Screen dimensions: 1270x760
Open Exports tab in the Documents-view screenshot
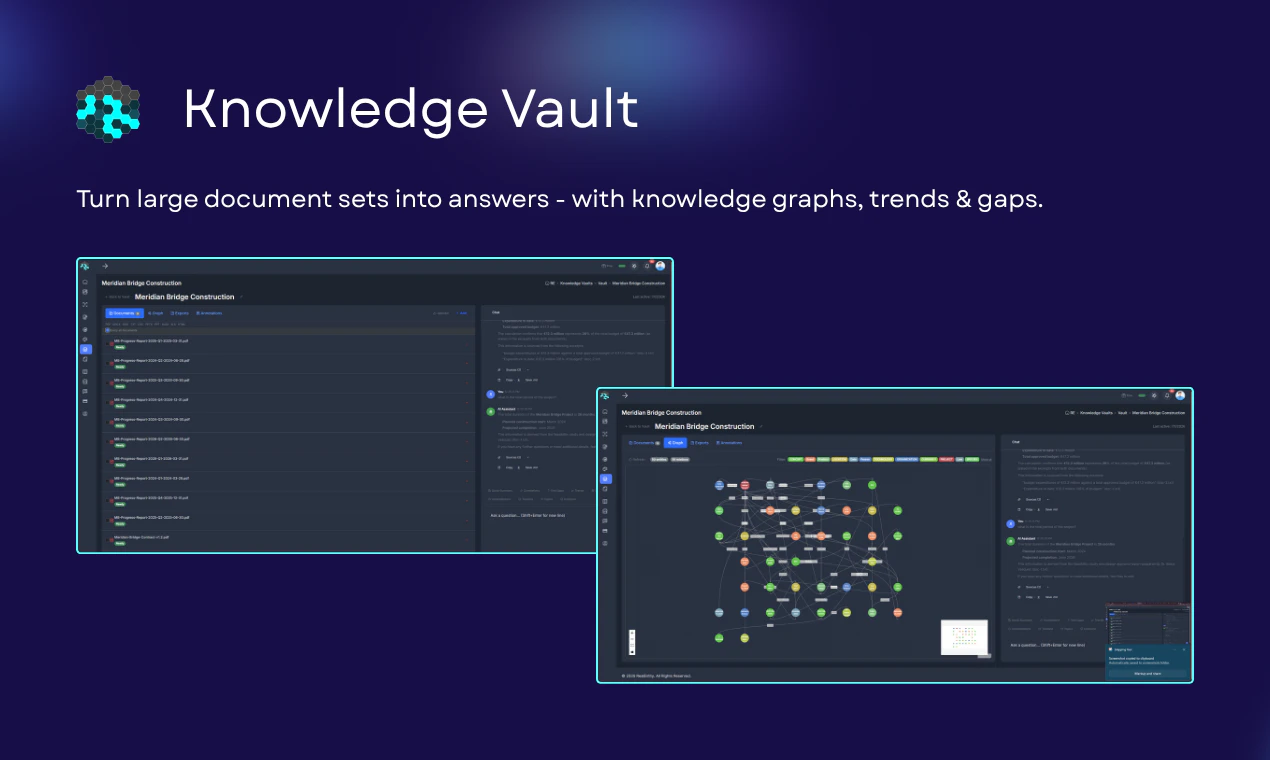pos(179,313)
